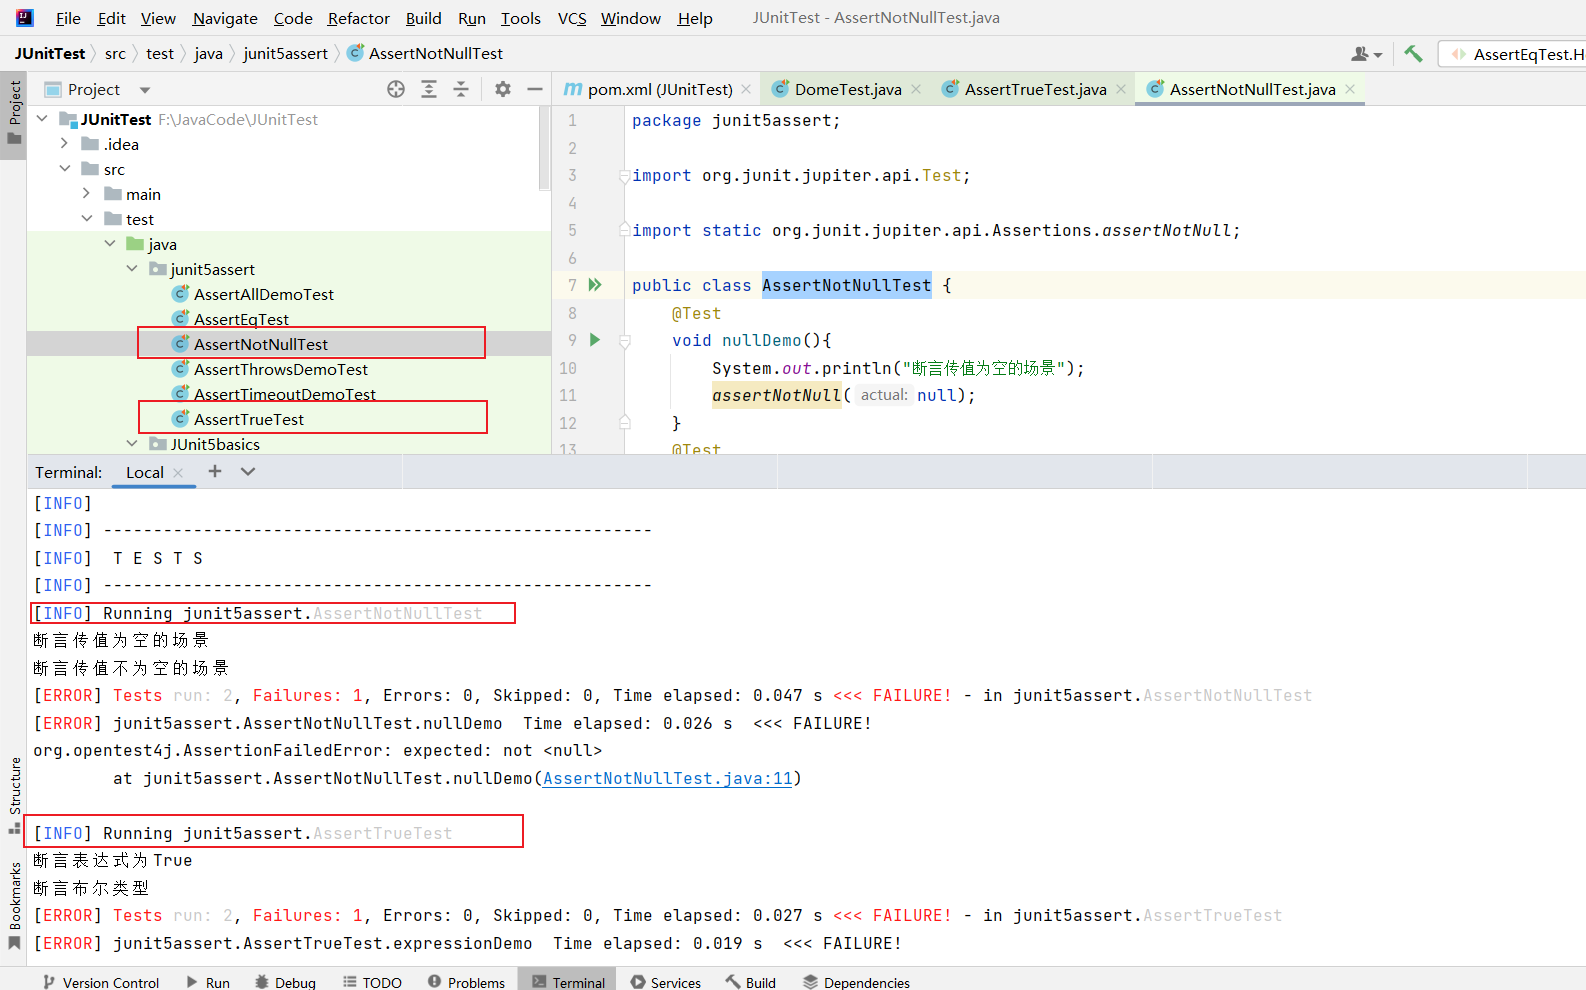Expand the .idea folder node
This screenshot has height=990, width=1586.
pyautogui.click(x=65, y=144)
